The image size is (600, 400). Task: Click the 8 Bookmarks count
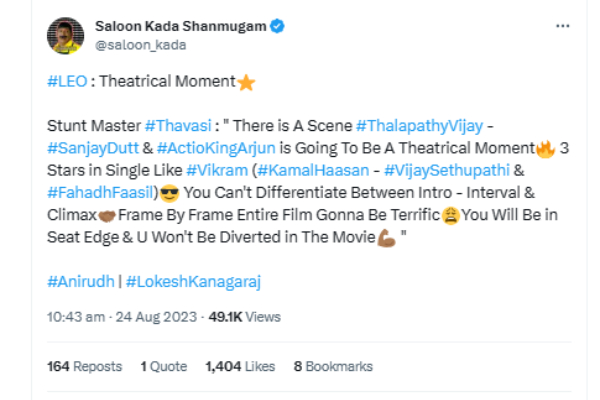coord(333,367)
